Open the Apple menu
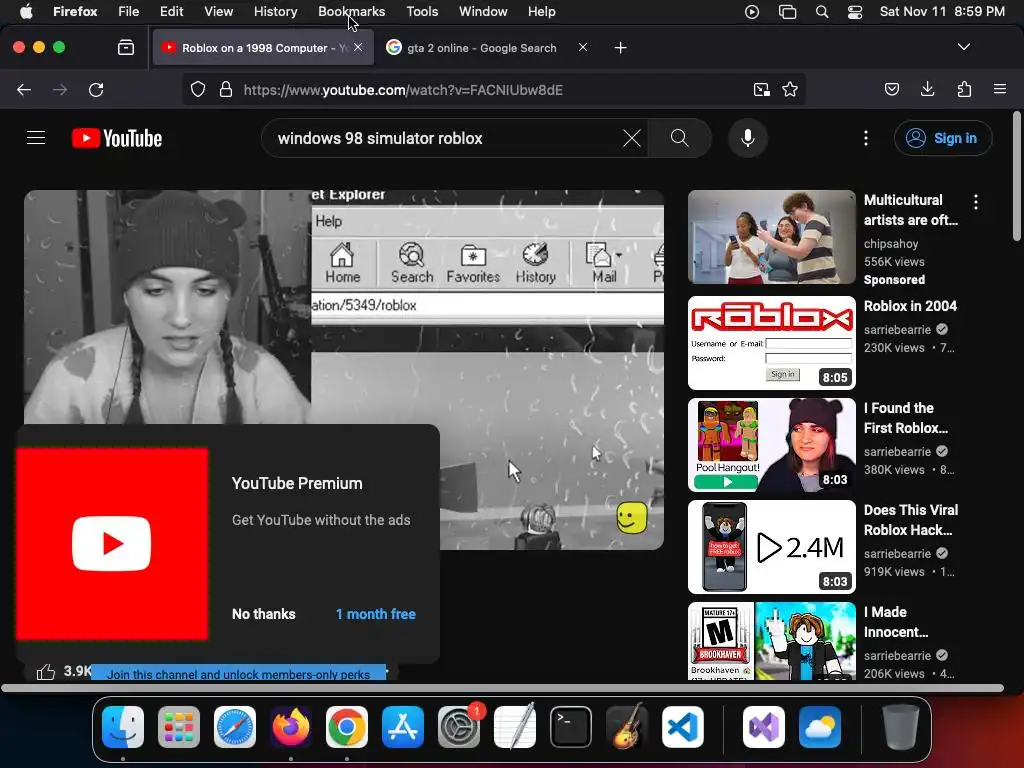 click(25, 11)
